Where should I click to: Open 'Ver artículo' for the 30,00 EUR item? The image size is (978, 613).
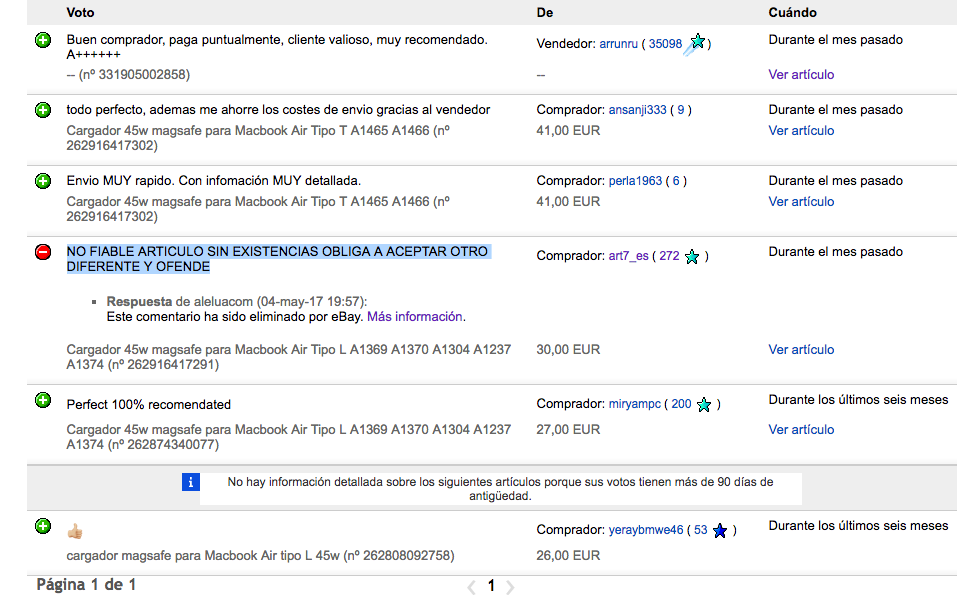[x=801, y=350]
